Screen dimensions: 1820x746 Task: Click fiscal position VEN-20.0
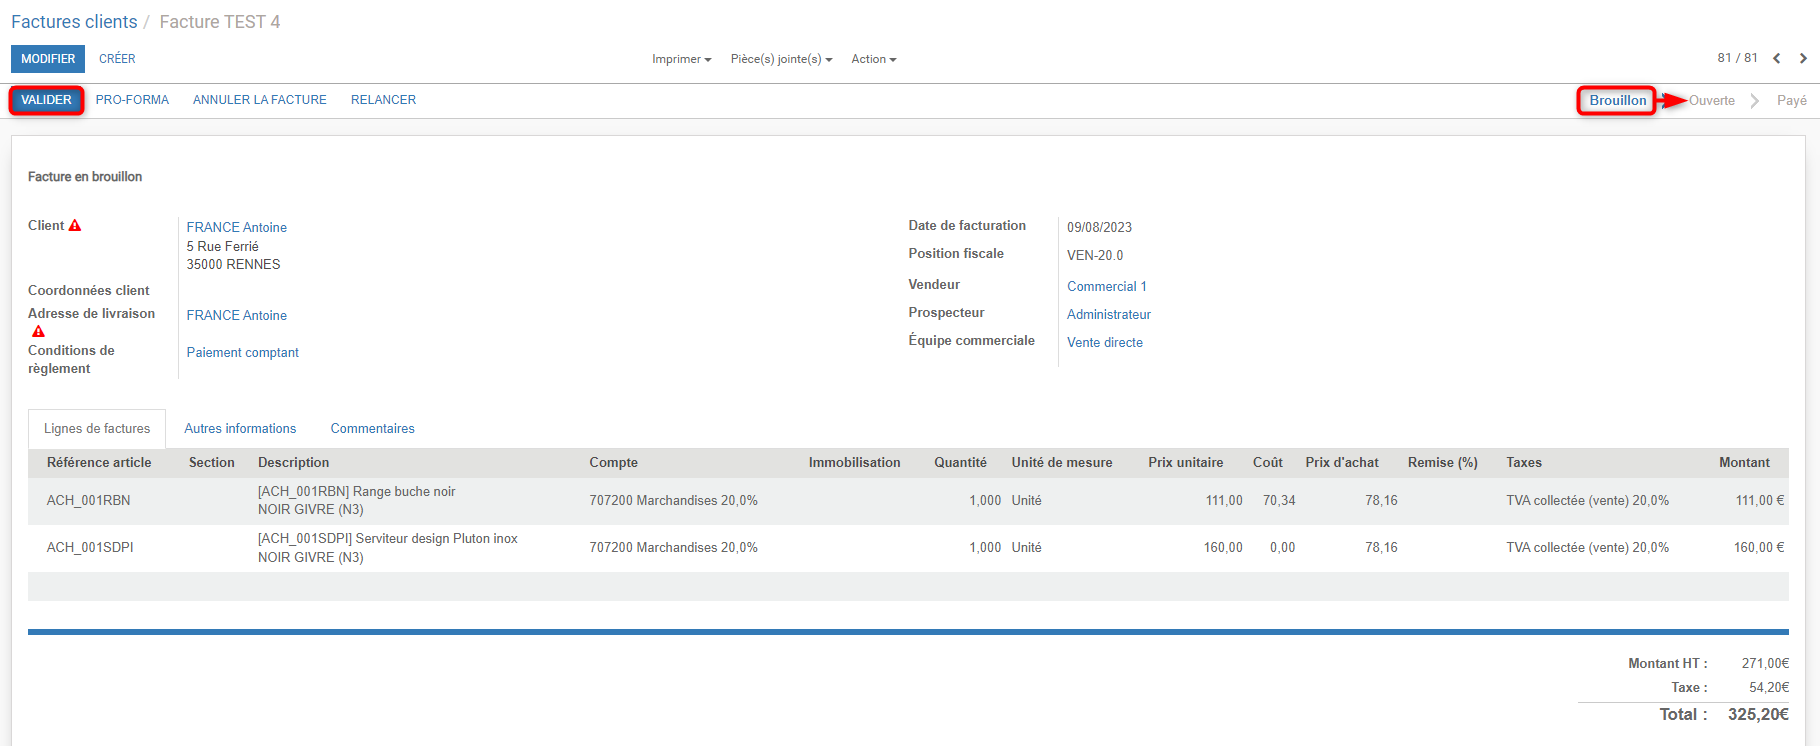1095,256
